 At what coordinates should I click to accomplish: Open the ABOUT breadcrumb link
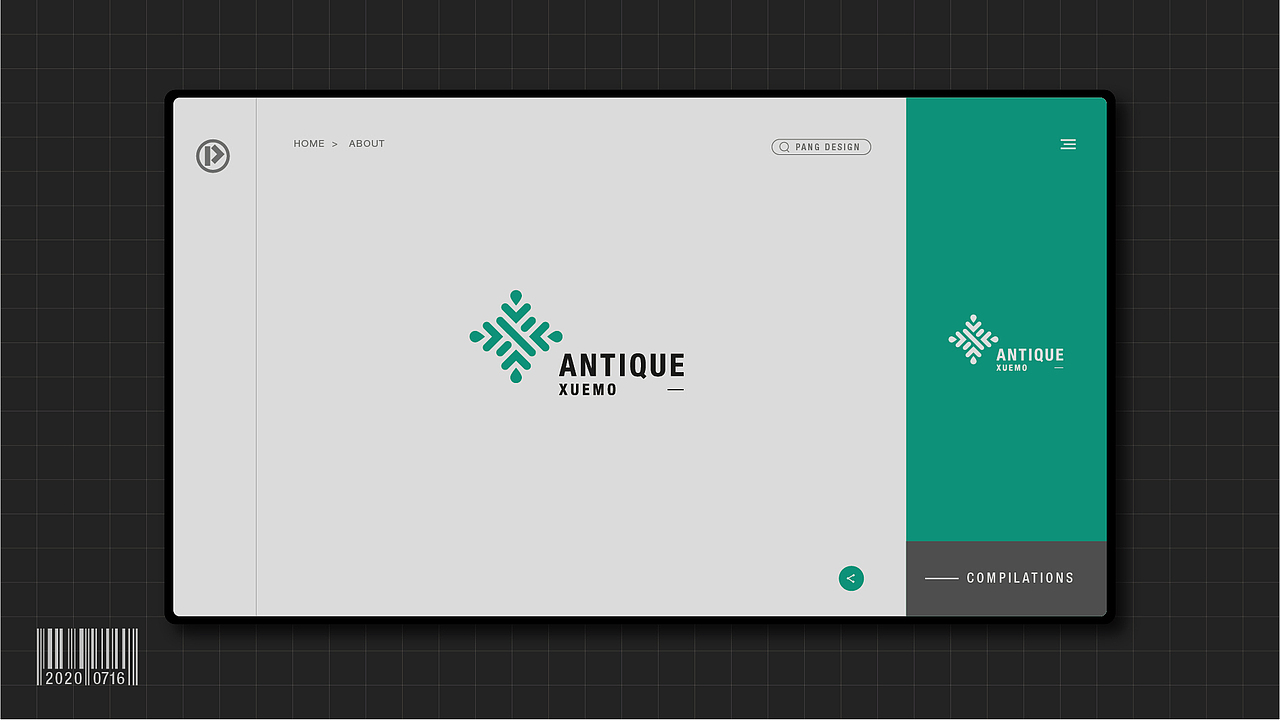[367, 144]
